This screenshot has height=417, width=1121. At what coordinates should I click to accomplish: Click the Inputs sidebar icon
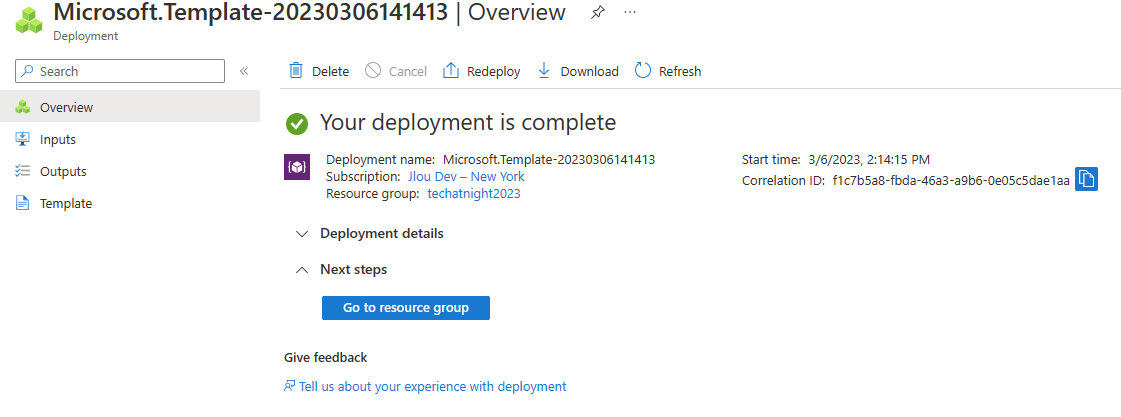coord(23,139)
